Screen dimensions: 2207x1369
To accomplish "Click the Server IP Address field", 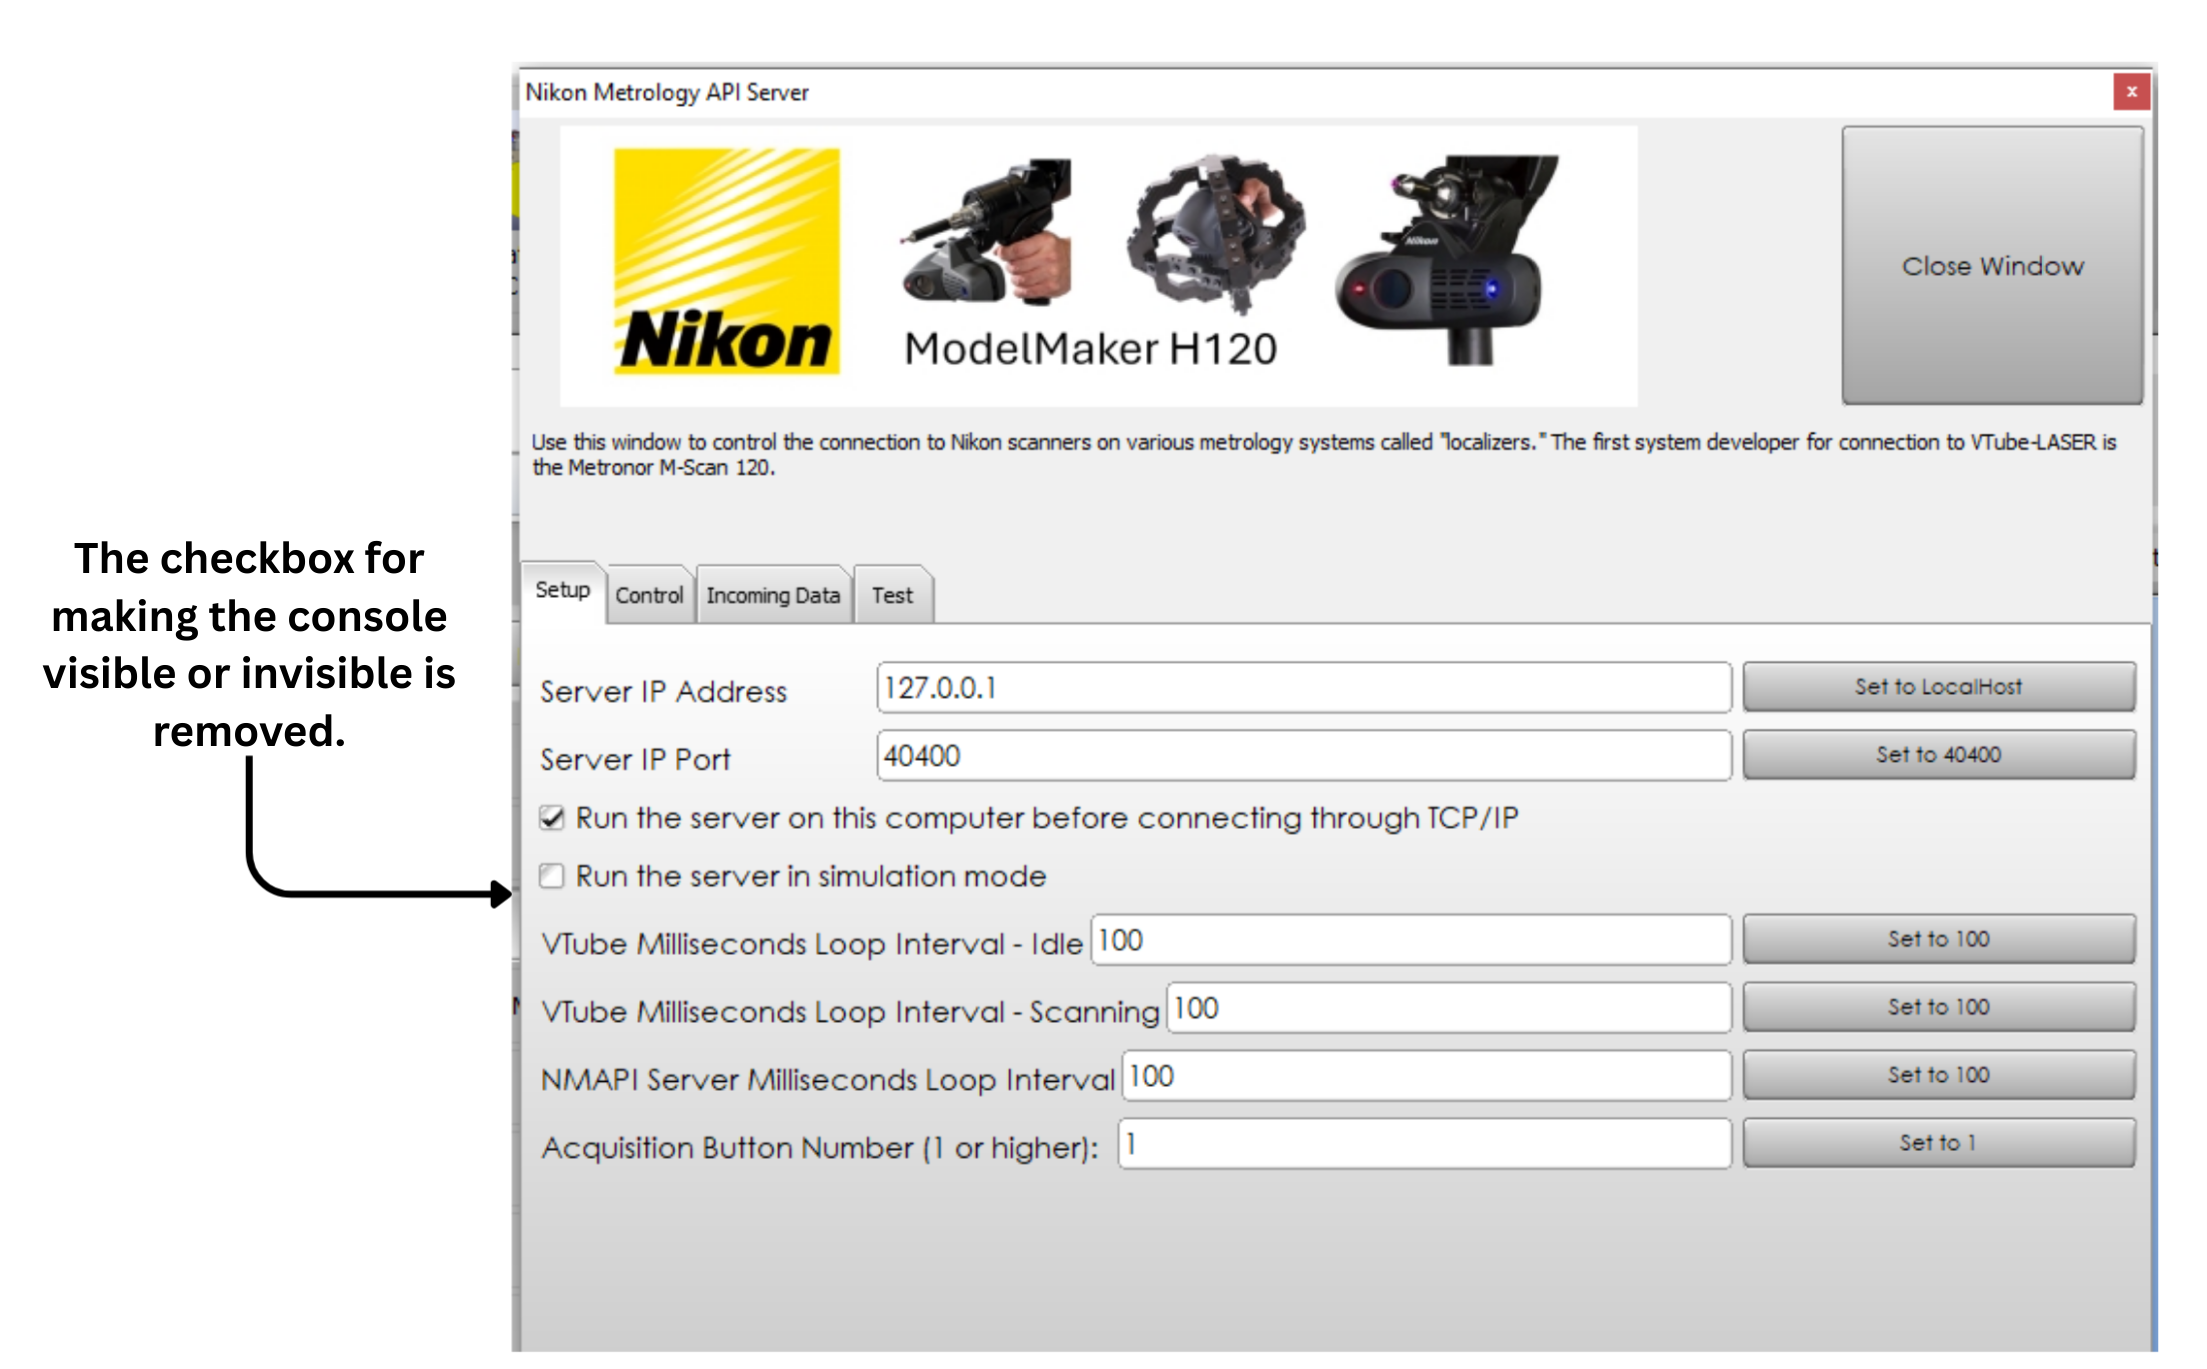I will (1304, 688).
